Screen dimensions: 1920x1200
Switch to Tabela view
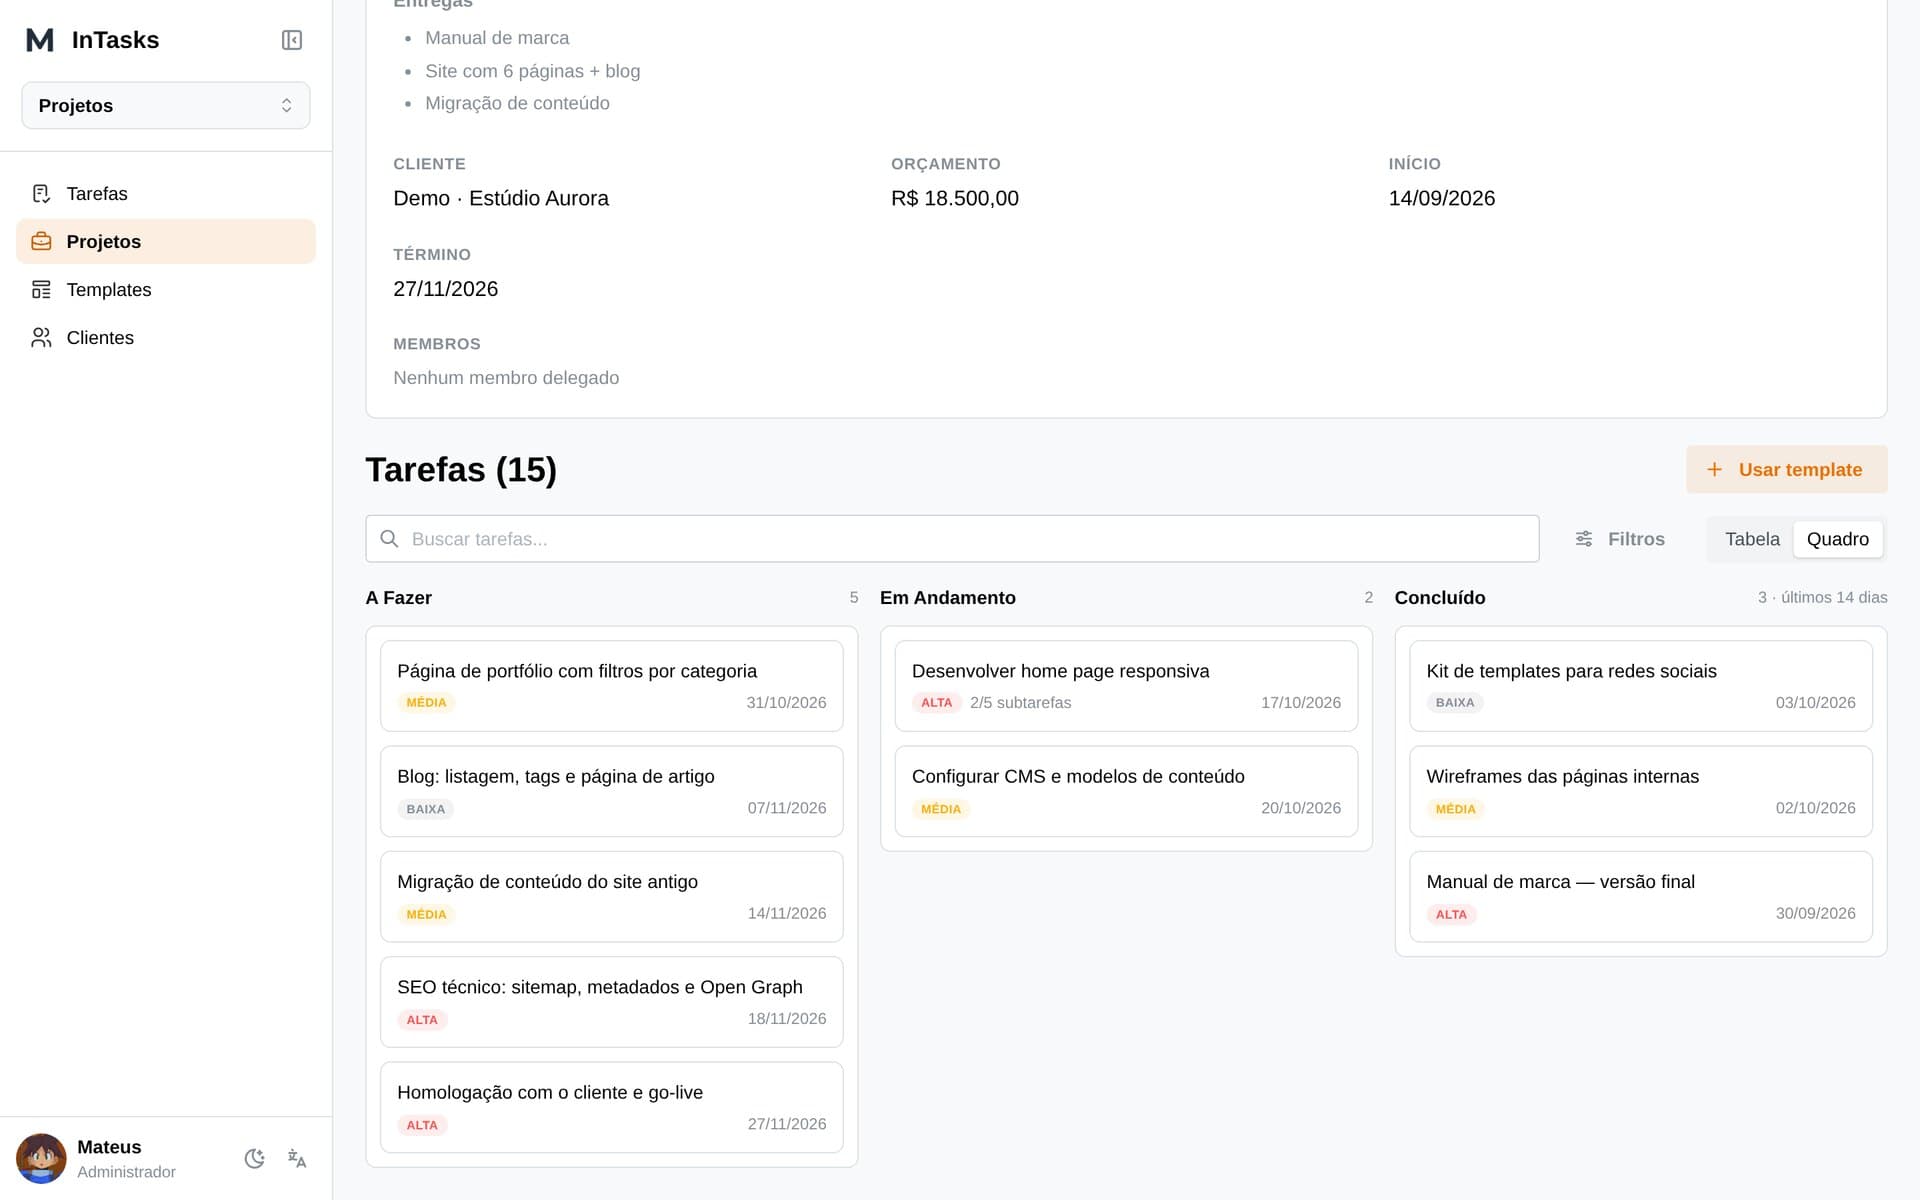1752,539
